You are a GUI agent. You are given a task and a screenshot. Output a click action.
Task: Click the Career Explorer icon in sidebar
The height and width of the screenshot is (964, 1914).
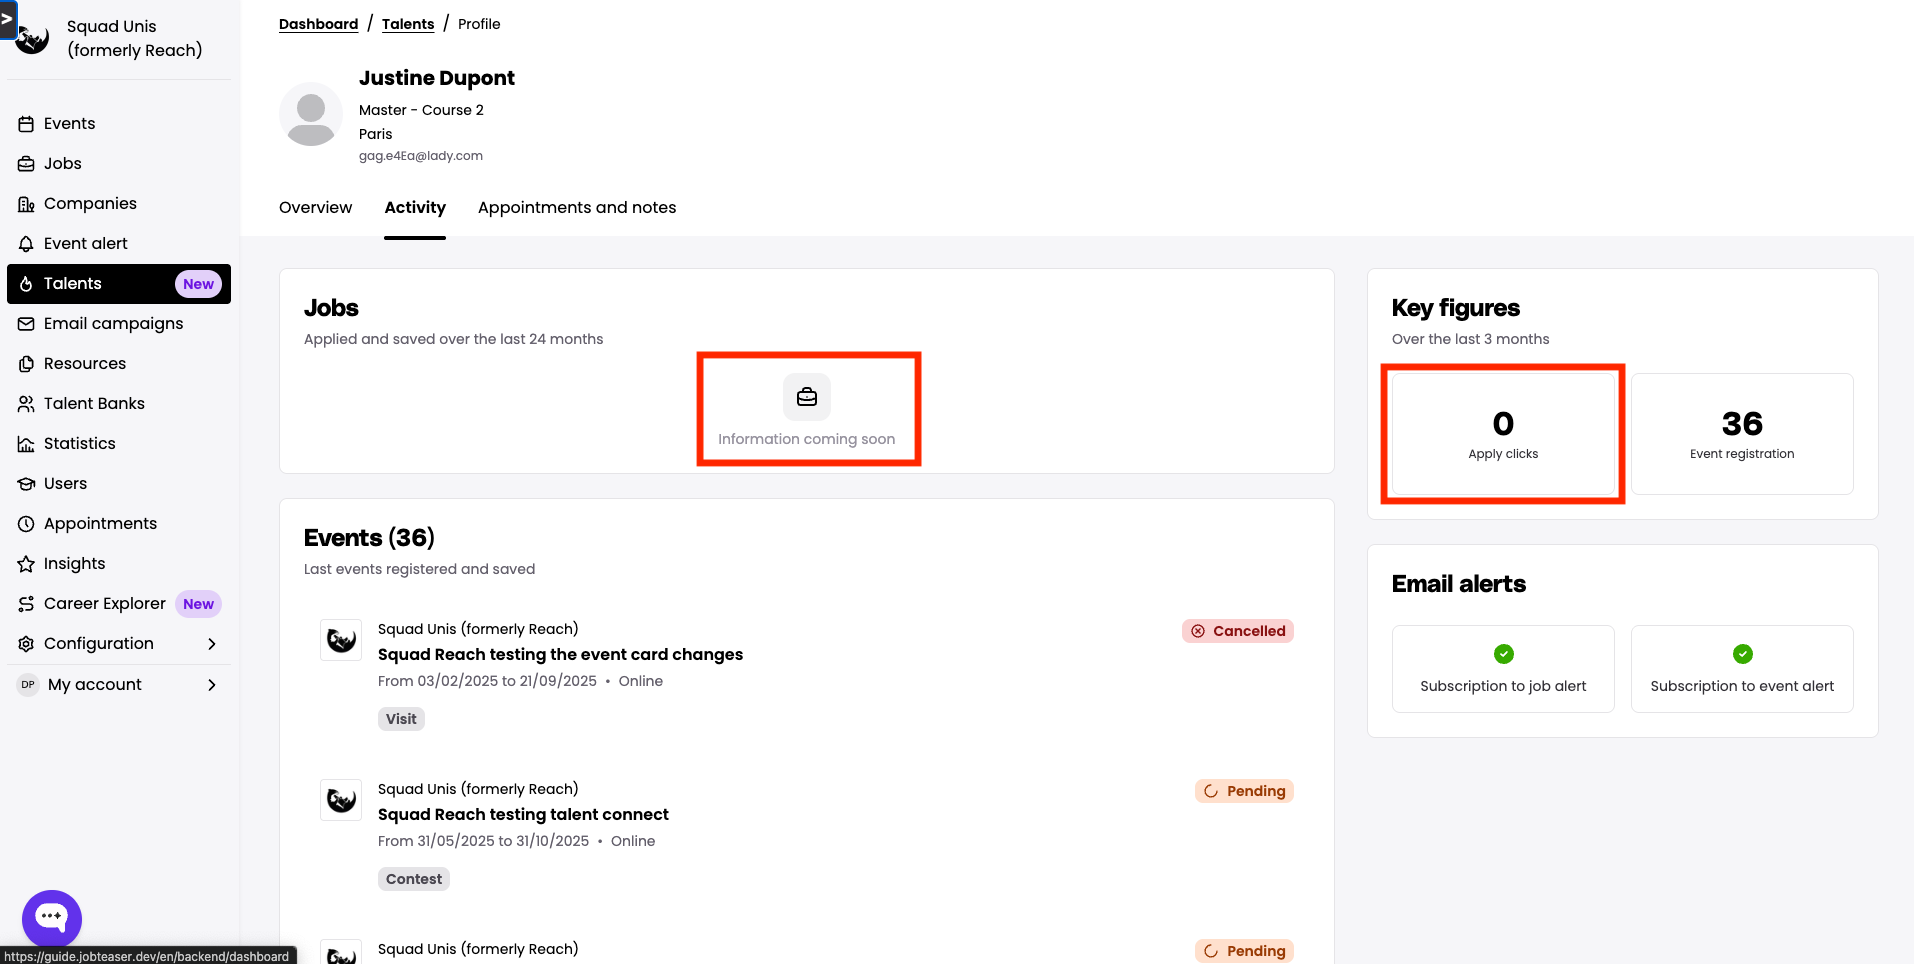tap(26, 604)
